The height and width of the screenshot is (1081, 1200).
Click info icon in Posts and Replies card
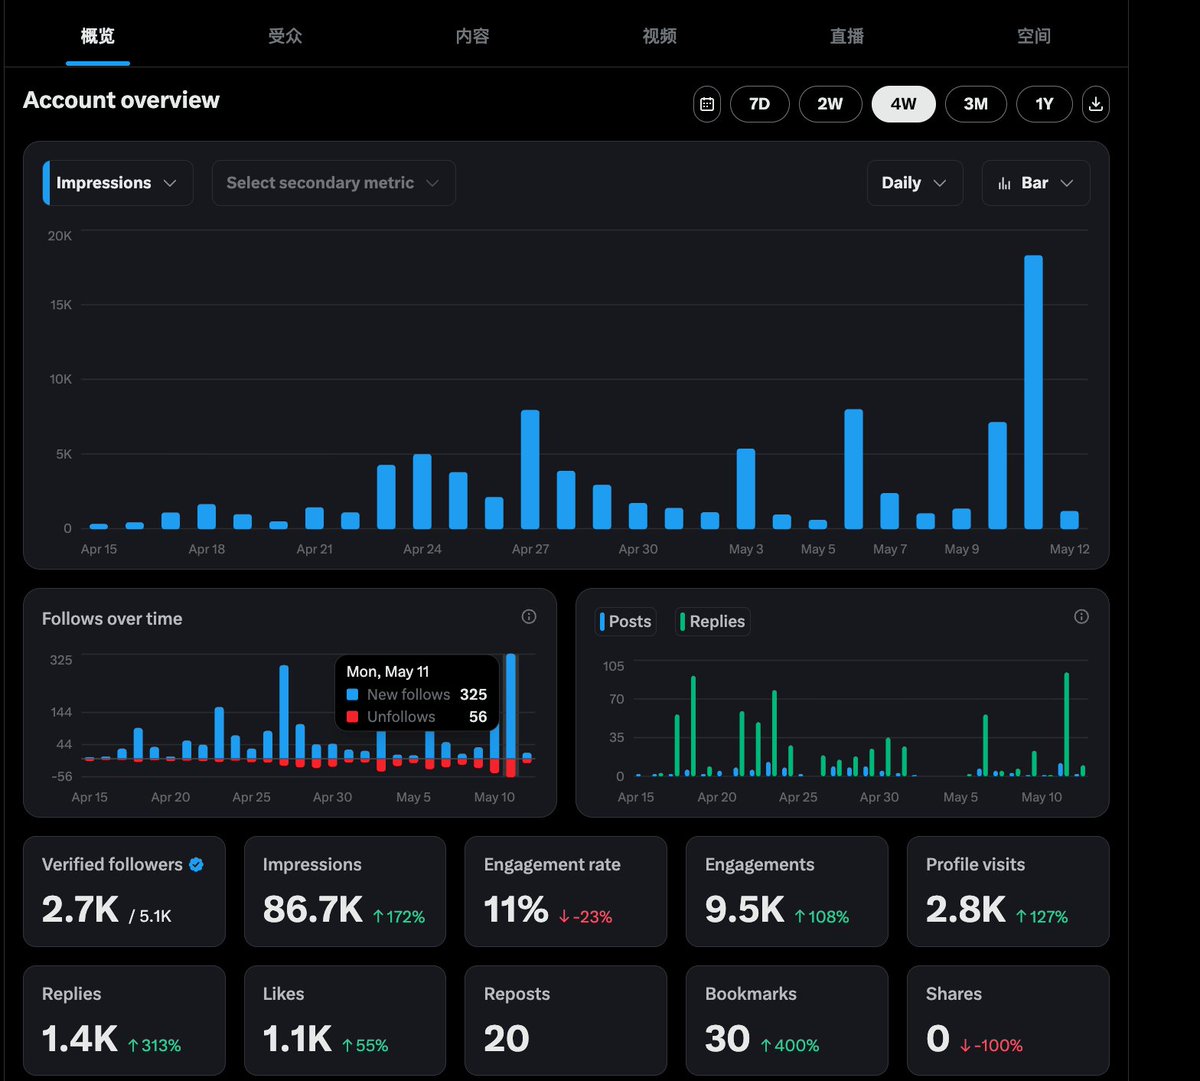click(1081, 617)
